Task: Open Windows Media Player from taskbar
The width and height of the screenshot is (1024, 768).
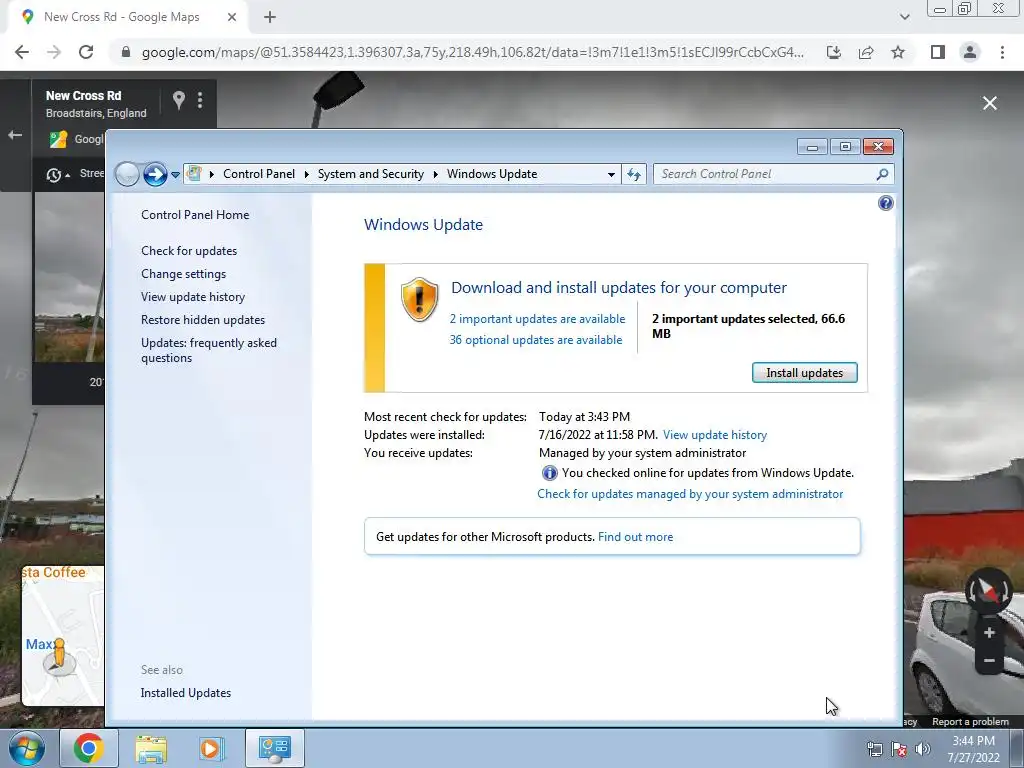Action: coord(211,748)
